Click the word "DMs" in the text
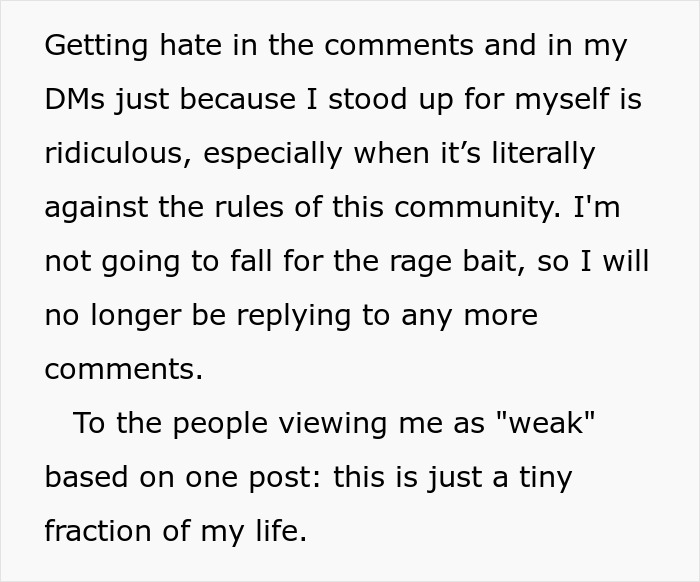The image size is (700, 582). coord(75,99)
